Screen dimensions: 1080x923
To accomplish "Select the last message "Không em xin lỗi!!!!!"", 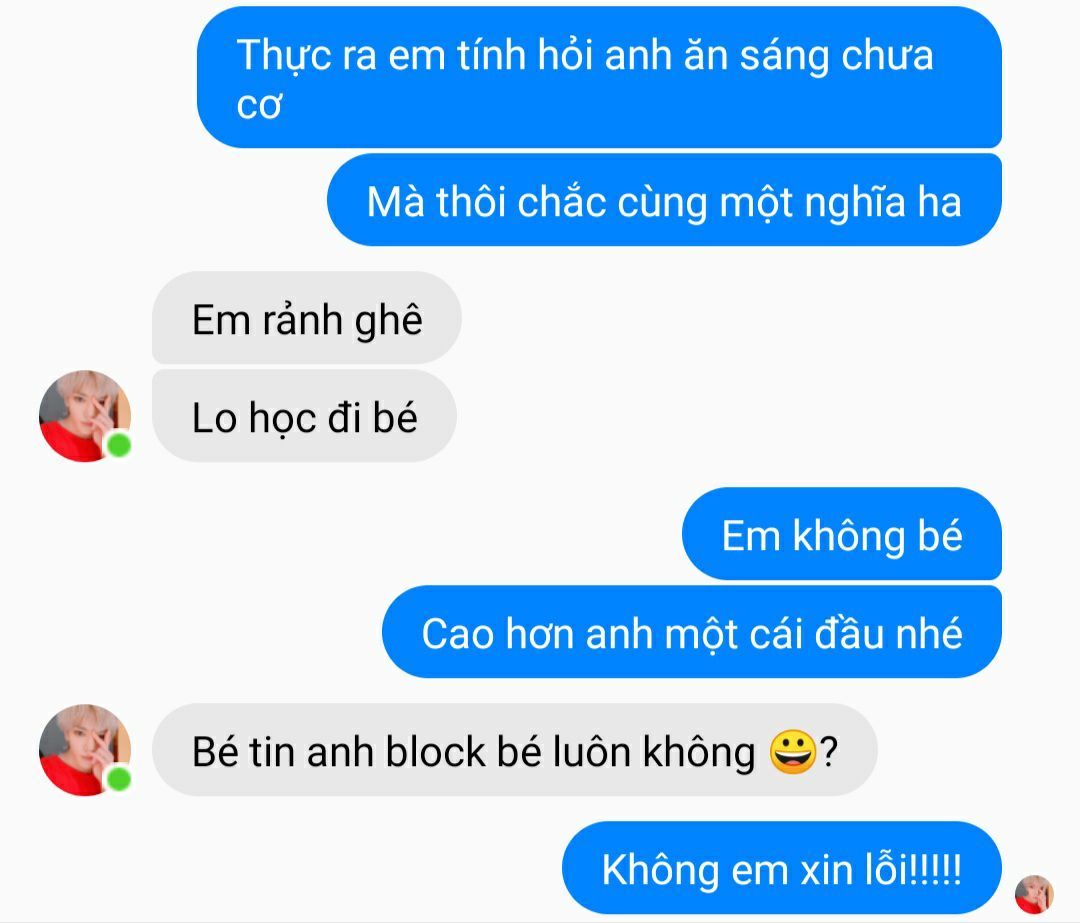I will [x=782, y=868].
